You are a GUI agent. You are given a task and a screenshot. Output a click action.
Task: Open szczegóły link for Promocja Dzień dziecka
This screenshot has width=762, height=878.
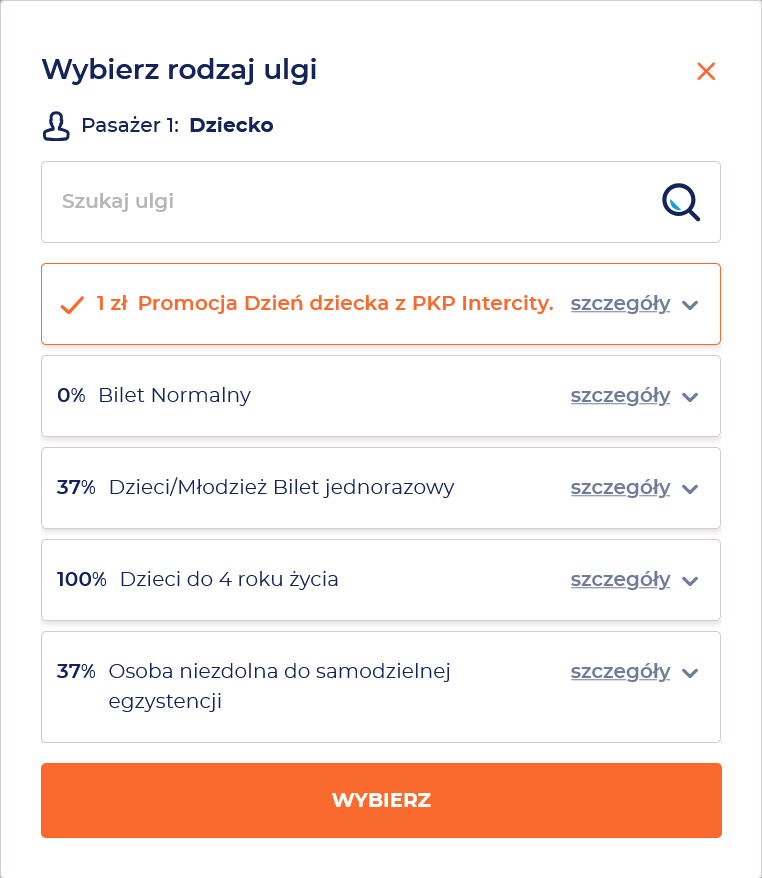coord(620,304)
